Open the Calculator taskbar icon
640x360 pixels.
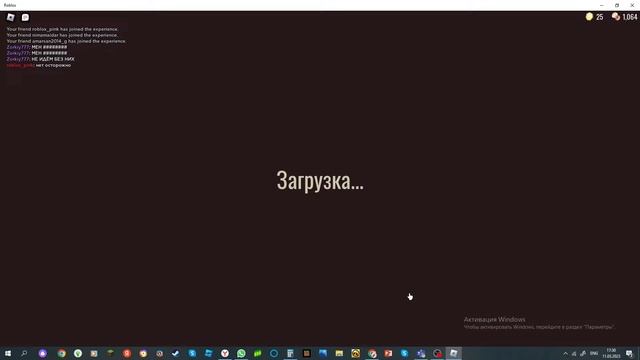tap(290, 353)
